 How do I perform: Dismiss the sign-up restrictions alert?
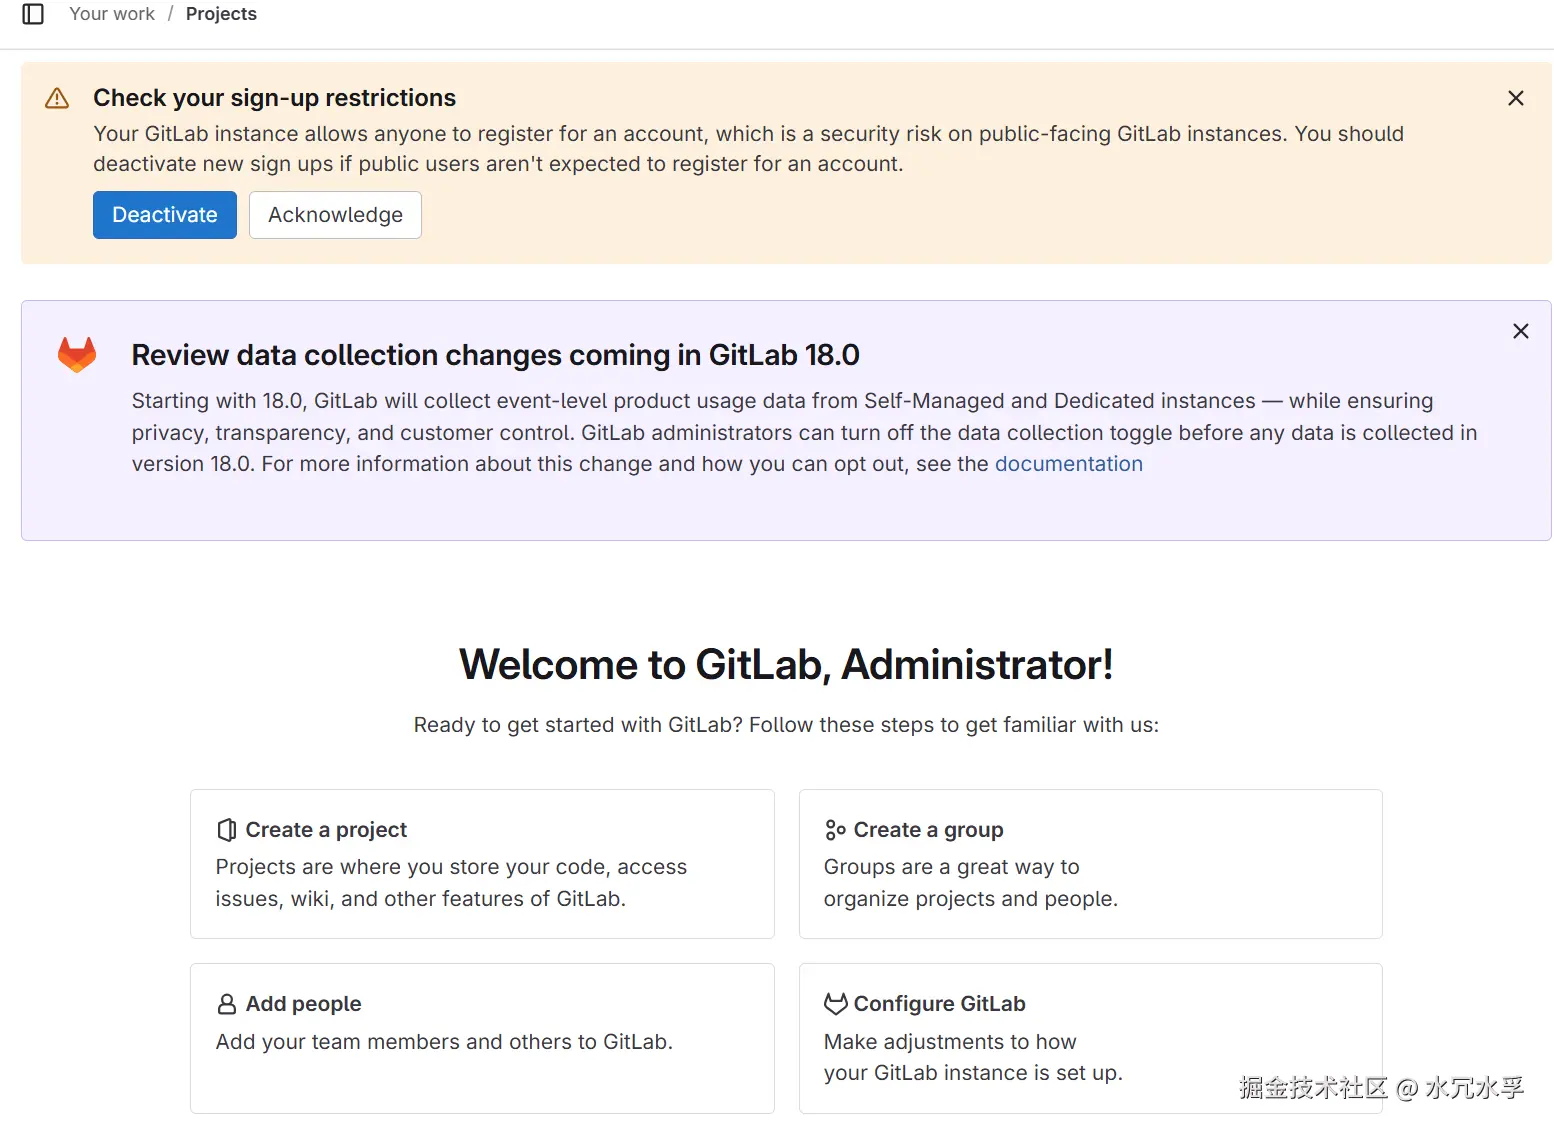point(1515,98)
